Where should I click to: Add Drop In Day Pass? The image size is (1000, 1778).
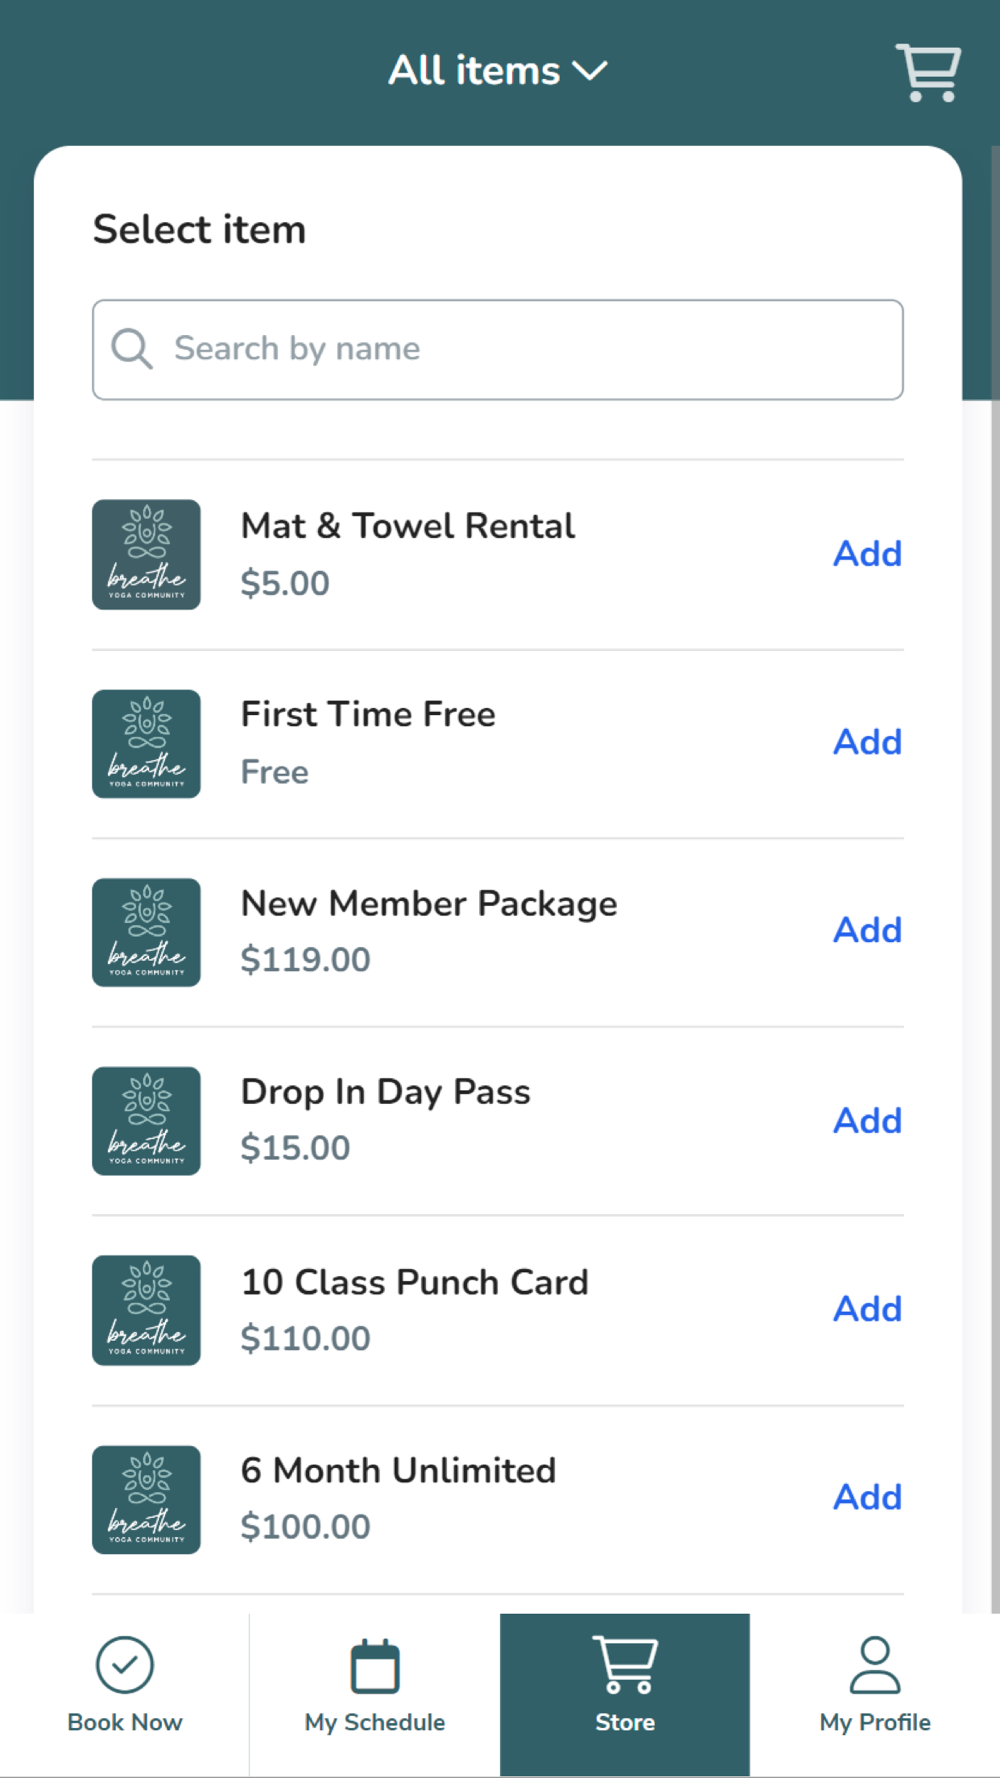point(867,1120)
